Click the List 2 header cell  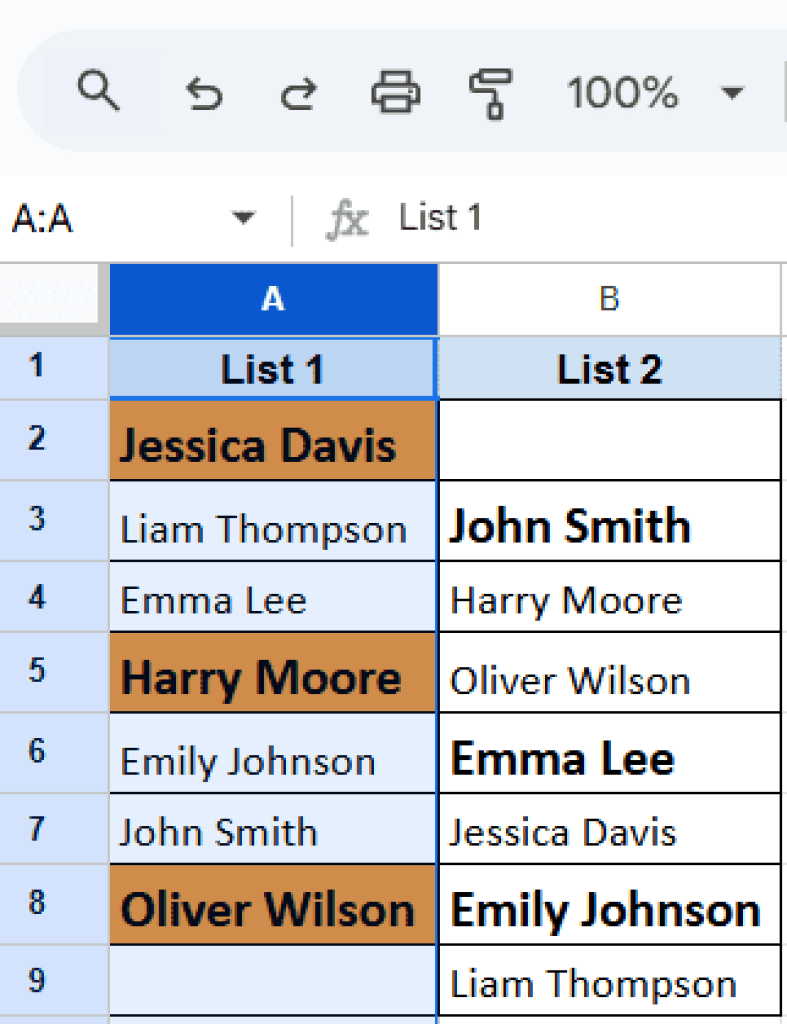point(609,368)
